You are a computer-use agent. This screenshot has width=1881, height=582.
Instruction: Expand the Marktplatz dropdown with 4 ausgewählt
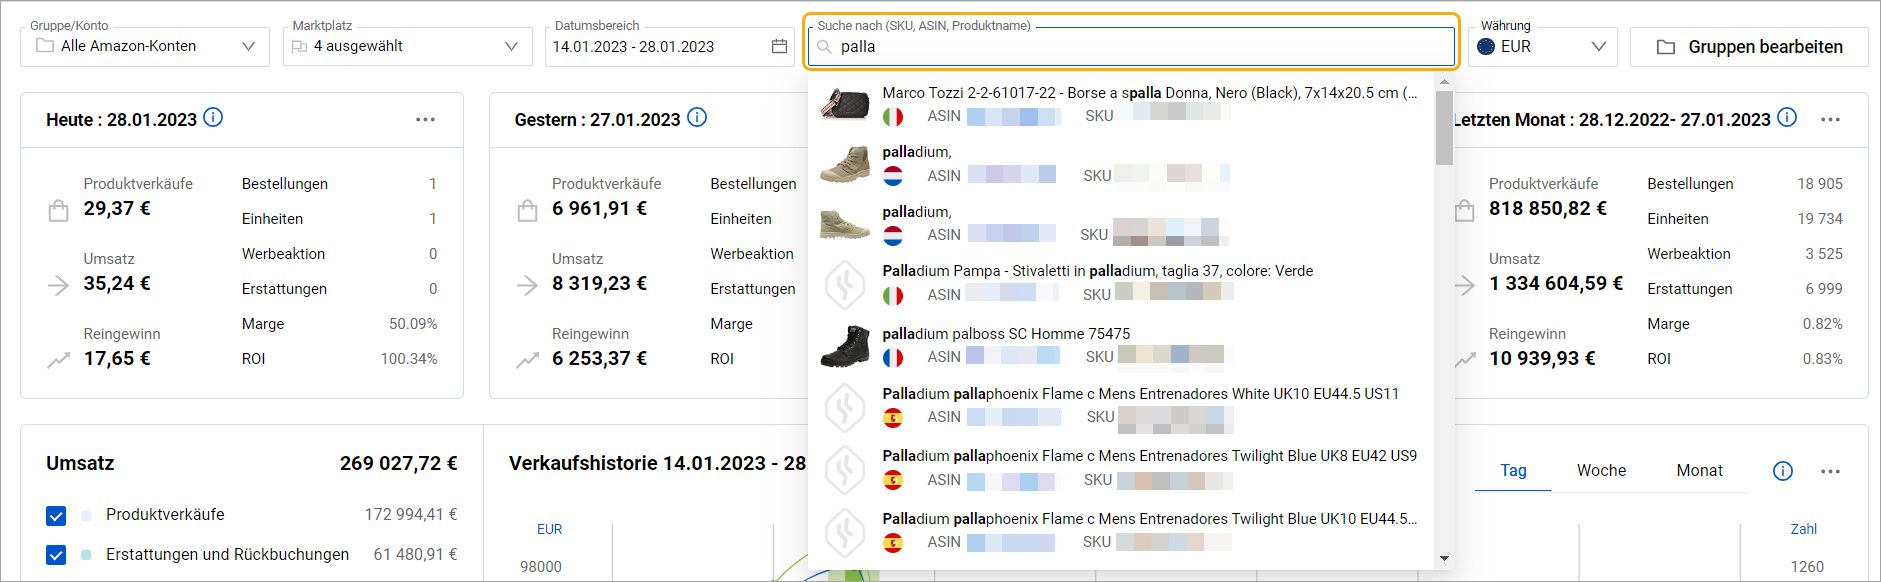407,46
